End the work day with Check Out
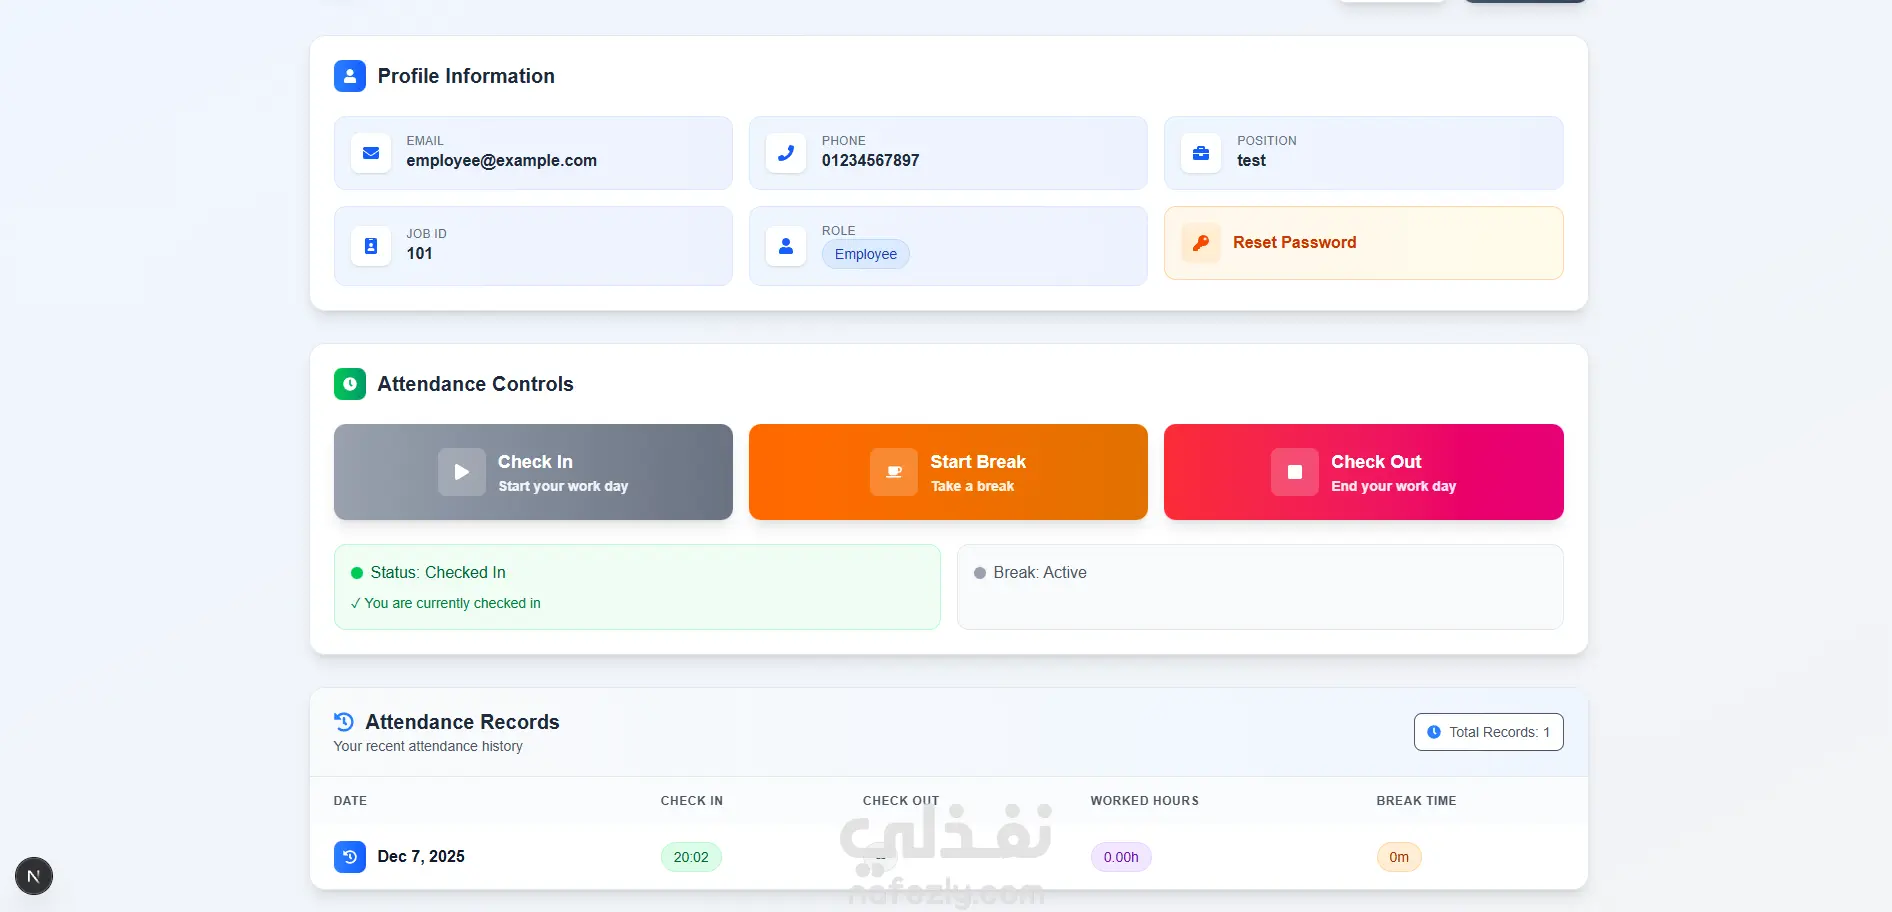The width and height of the screenshot is (1892, 912). [x=1363, y=472]
